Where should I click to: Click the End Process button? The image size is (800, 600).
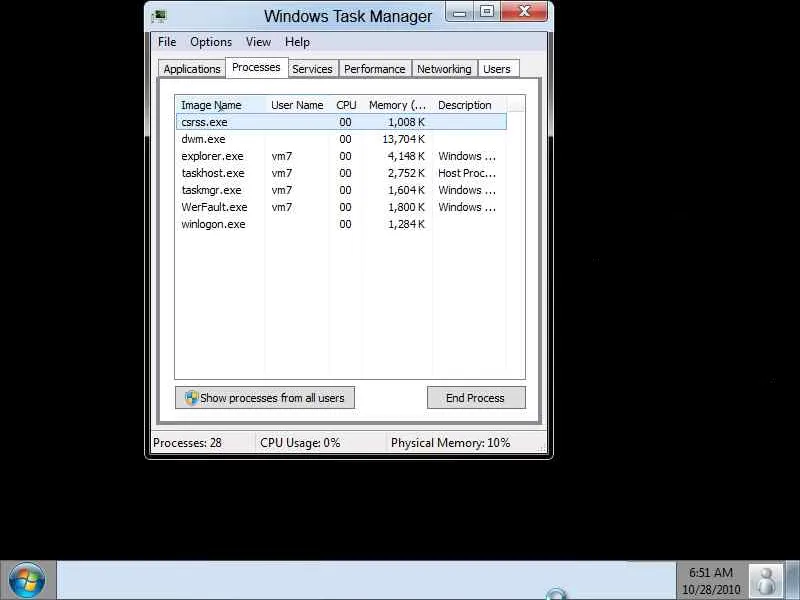click(476, 398)
